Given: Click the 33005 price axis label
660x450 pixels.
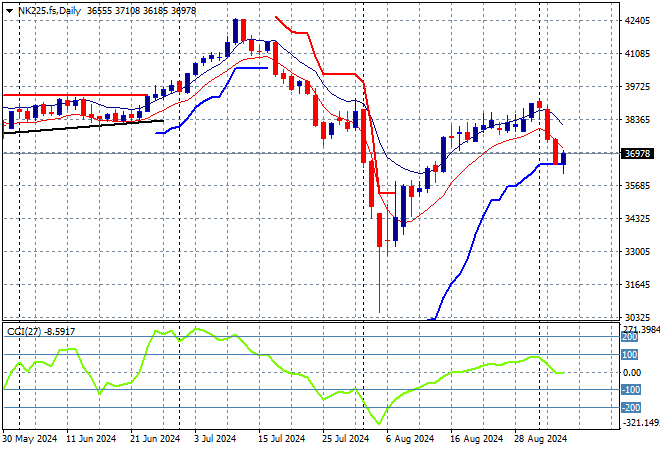Looking at the screenshot, I should 637,252.
